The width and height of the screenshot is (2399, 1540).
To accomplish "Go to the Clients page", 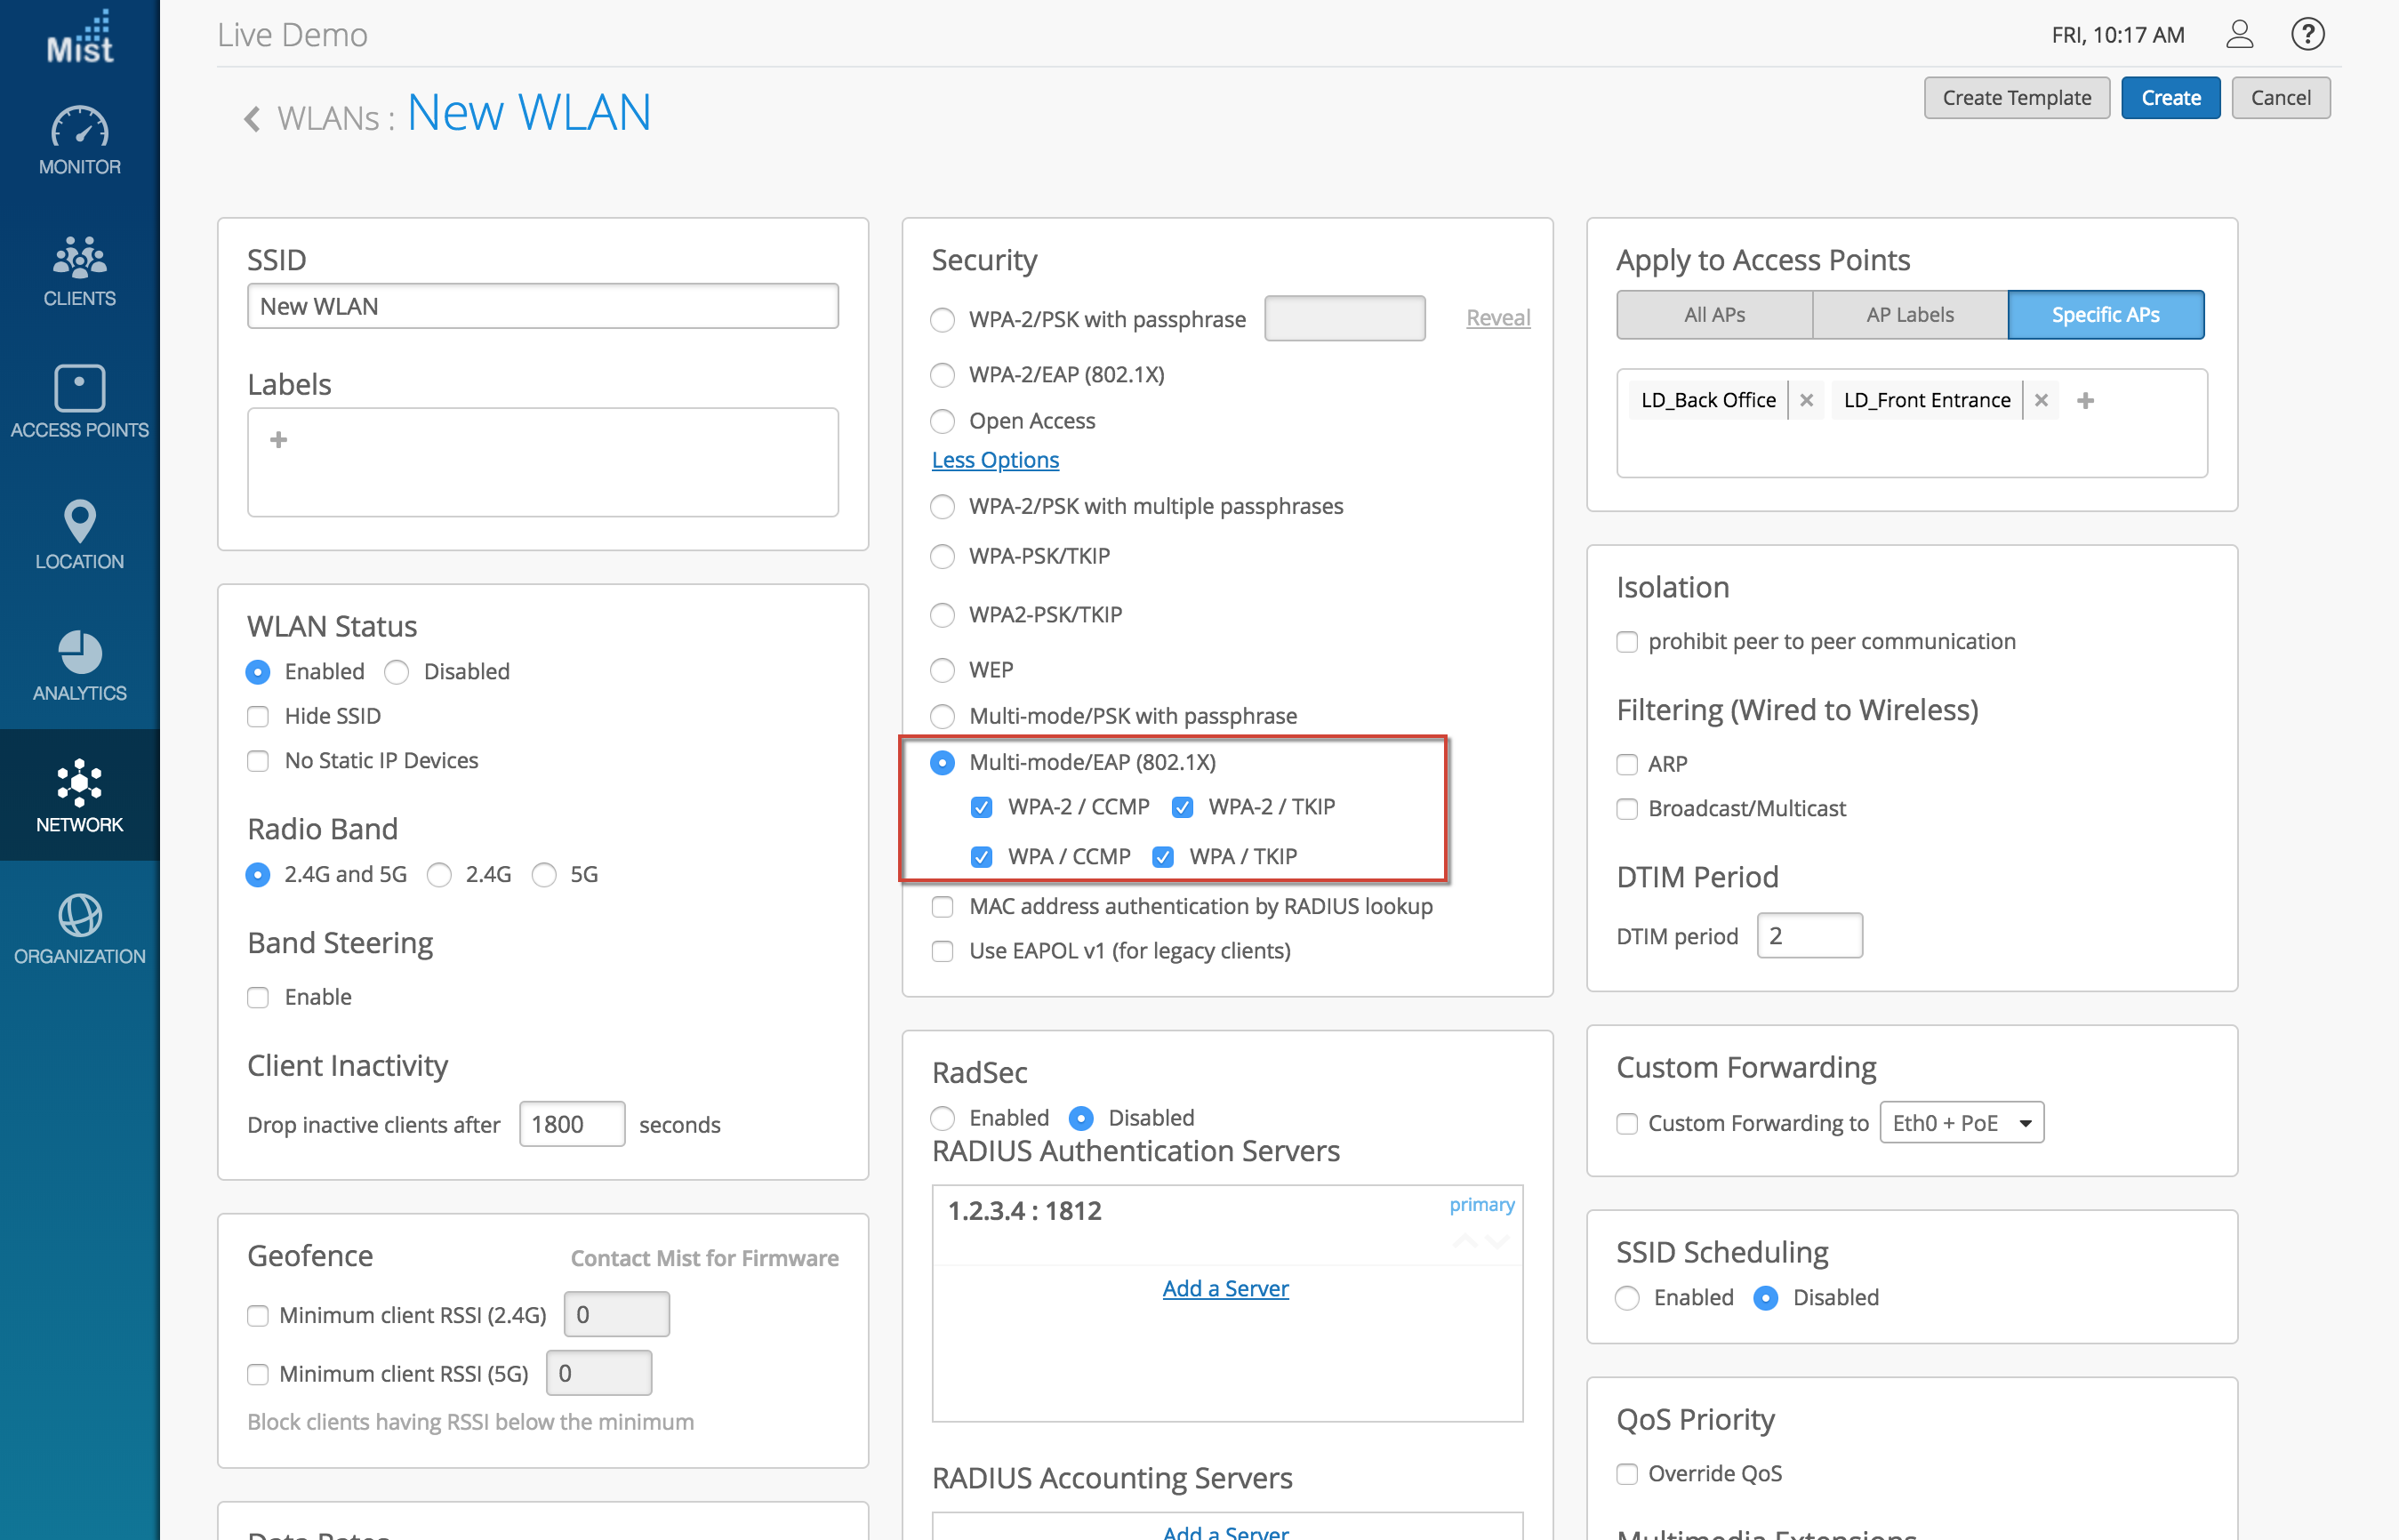I will (x=79, y=272).
